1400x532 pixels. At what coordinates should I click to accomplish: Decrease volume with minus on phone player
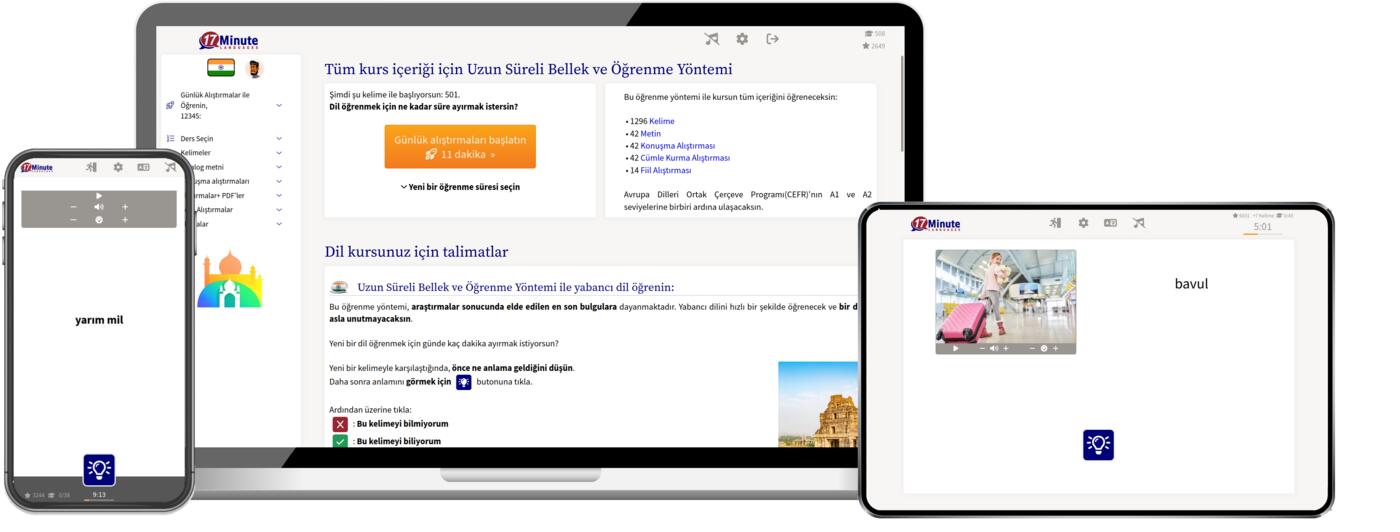73,207
